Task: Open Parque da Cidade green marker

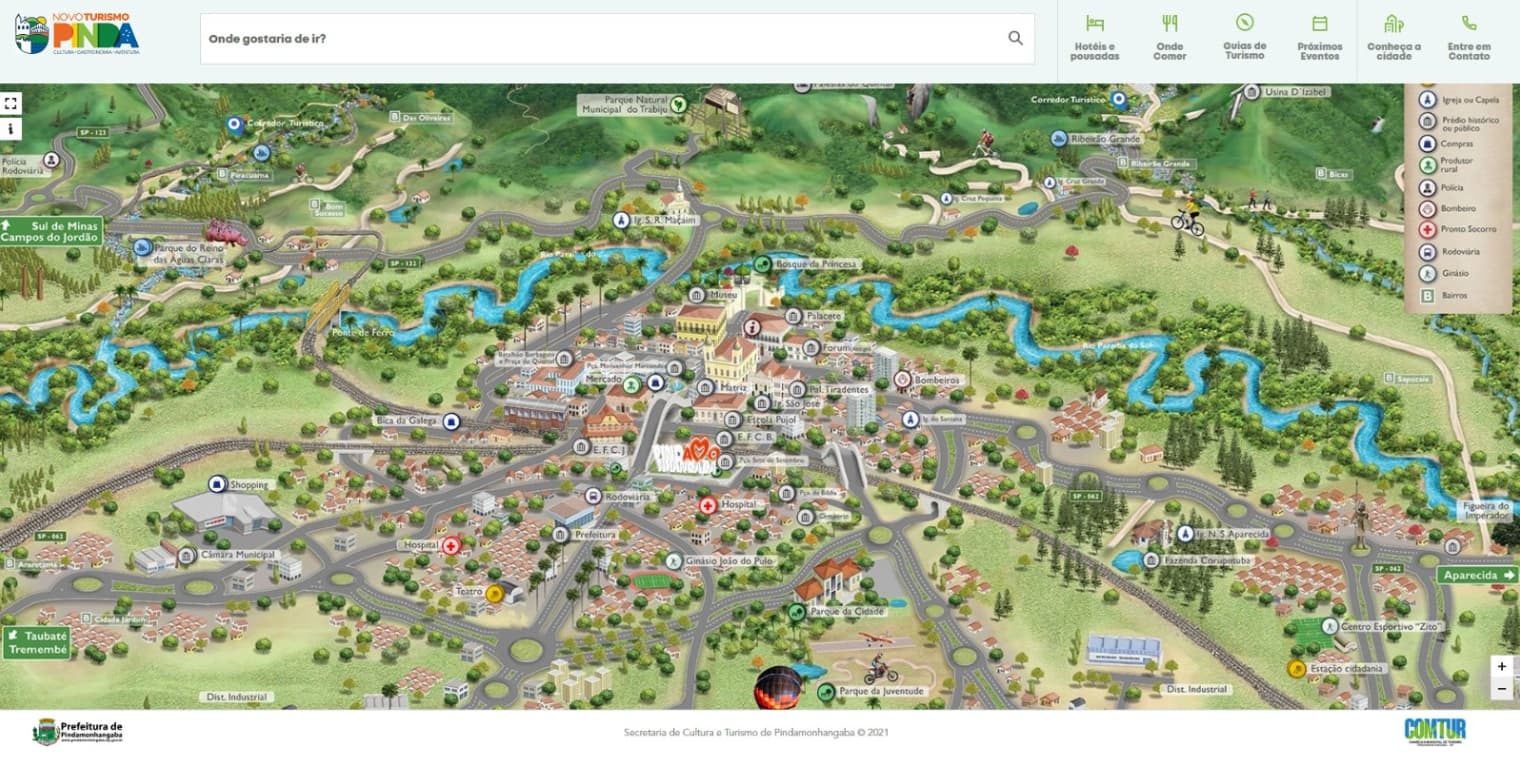Action: coord(797,611)
